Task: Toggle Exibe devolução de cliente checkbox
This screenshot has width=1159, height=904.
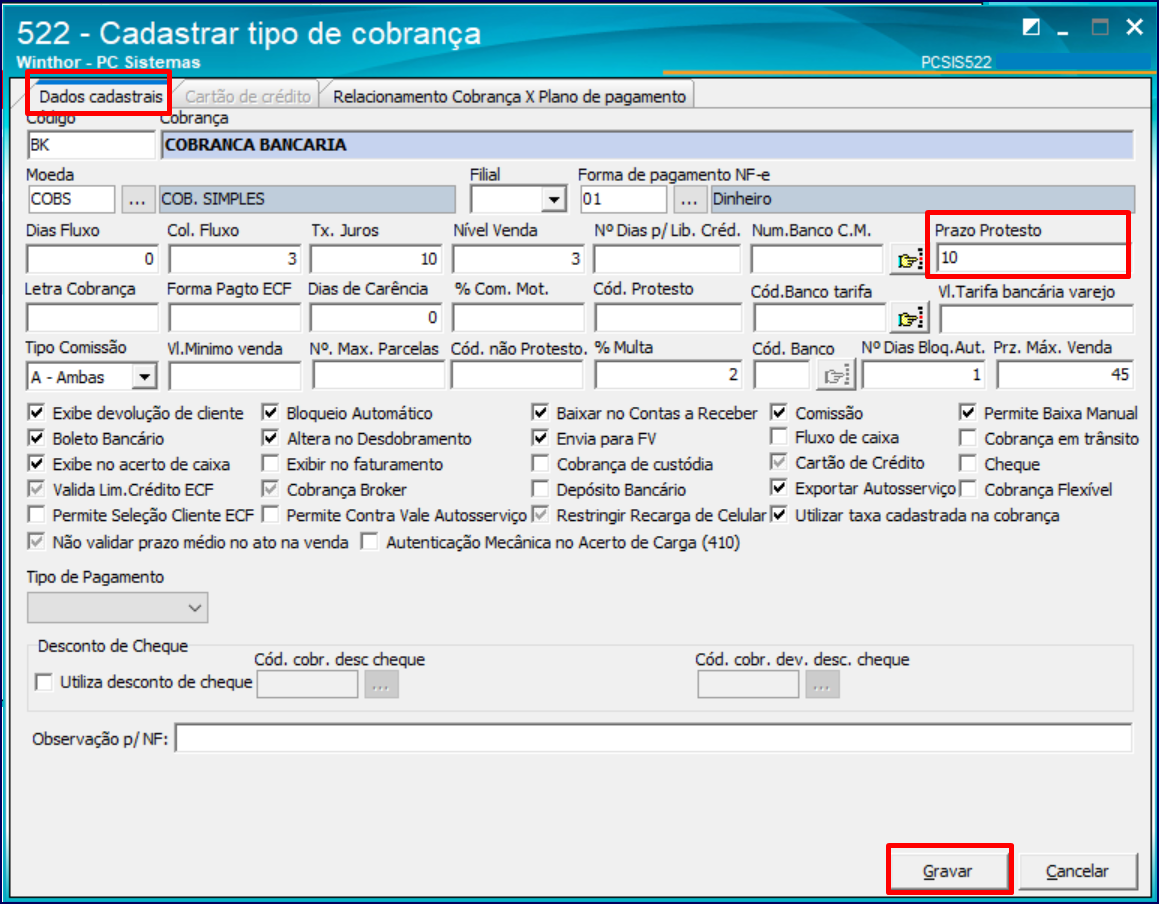Action: [x=35, y=412]
